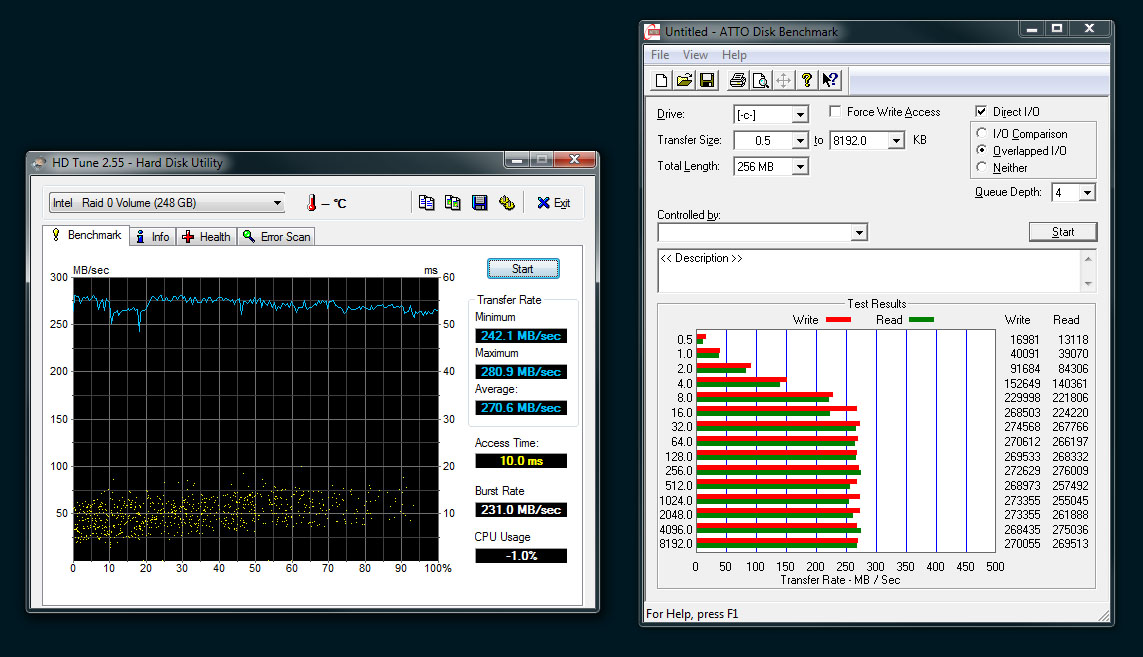The image size is (1143, 657).
Task: Click the context help pointer icon
Action: pos(830,80)
